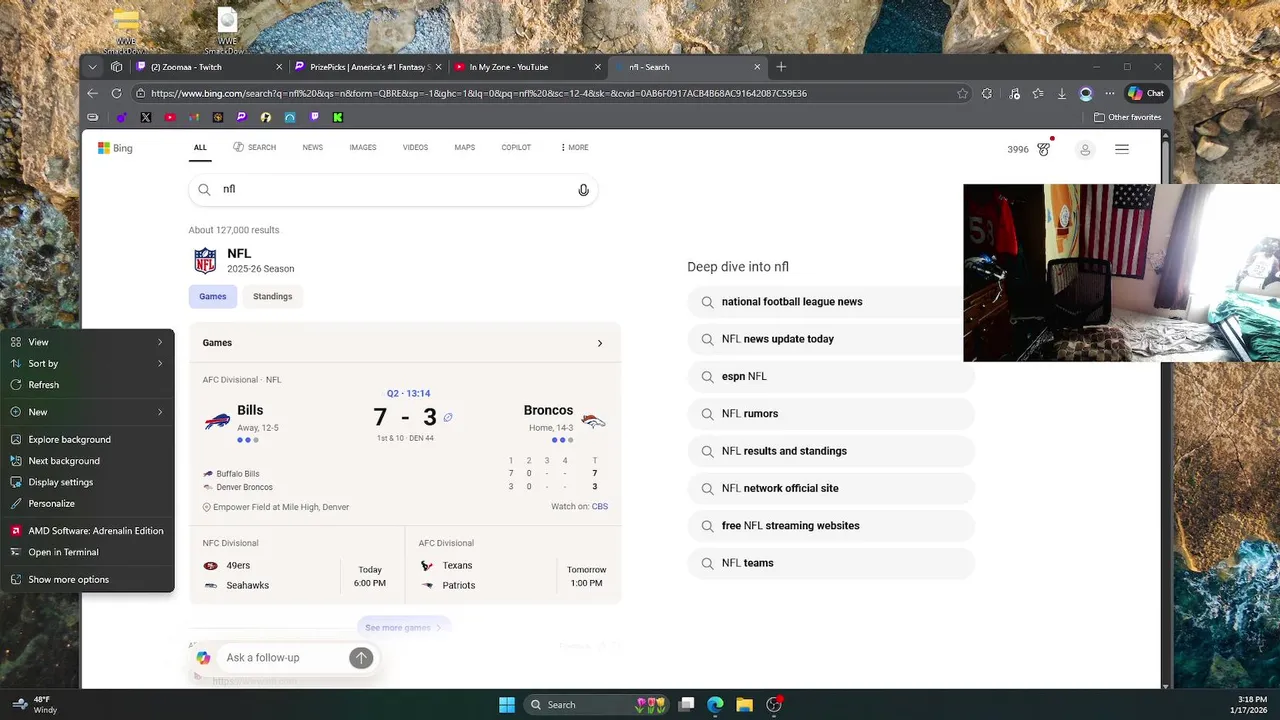Select the Games tab under NFL
This screenshot has width=1280, height=720.
coord(213,296)
